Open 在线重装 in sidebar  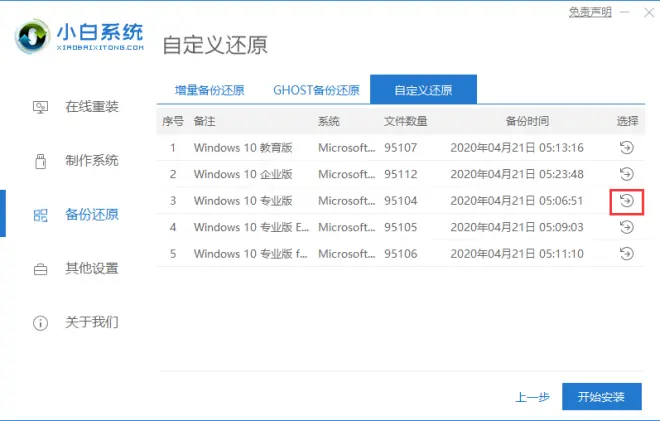92,107
